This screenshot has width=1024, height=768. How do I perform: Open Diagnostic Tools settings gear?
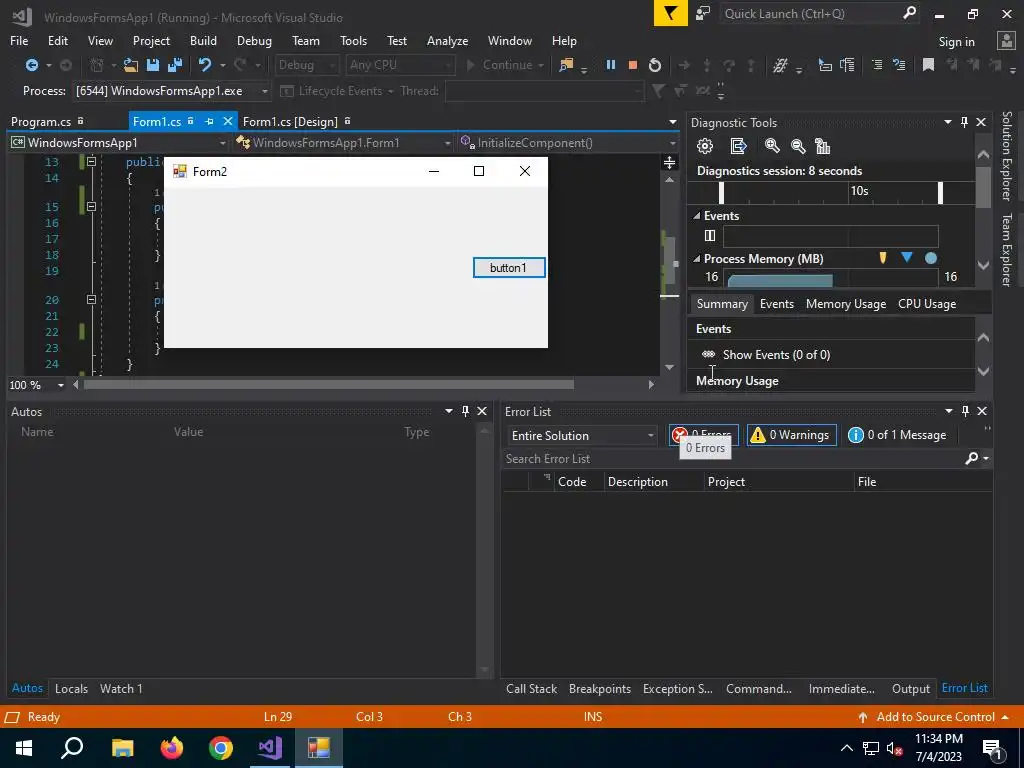point(705,146)
